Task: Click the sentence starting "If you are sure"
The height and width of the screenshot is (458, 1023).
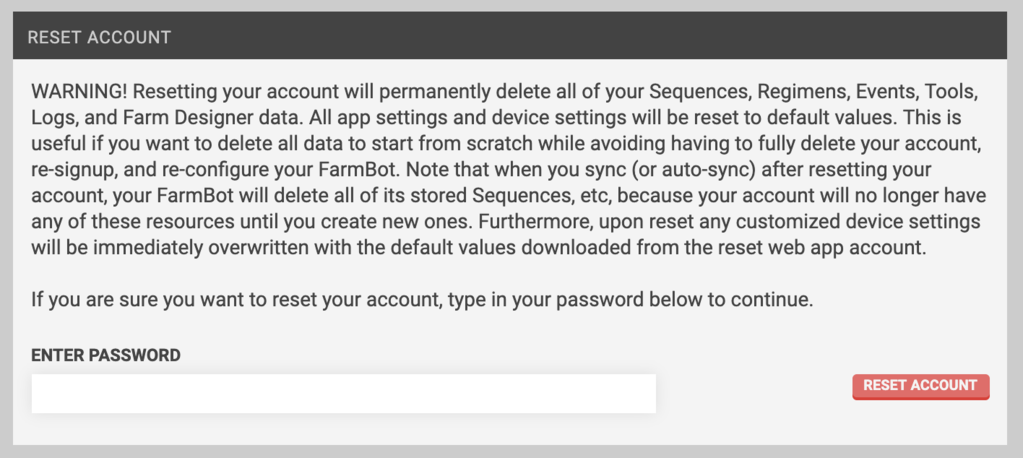Action: (421, 299)
